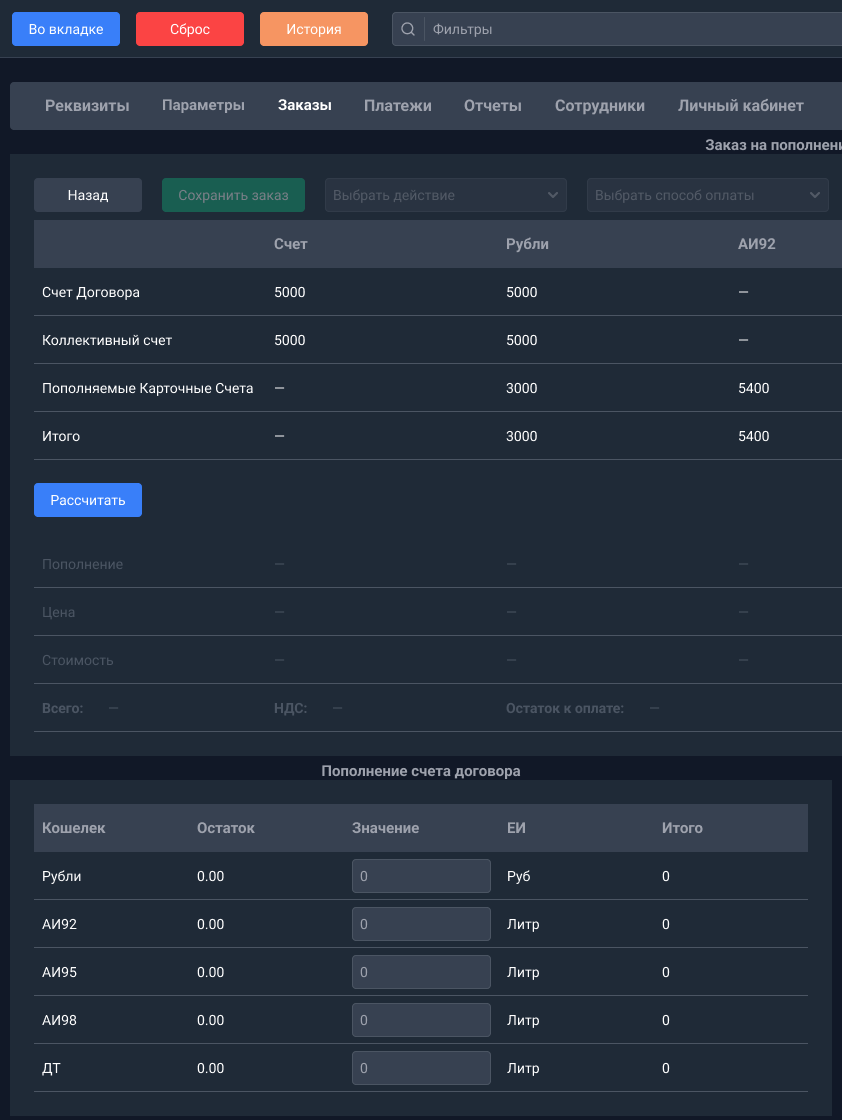The width and height of the screenshot is (842, 1120).
Task: Select the Отчеты tab
Action: click(x=493, y=106)
